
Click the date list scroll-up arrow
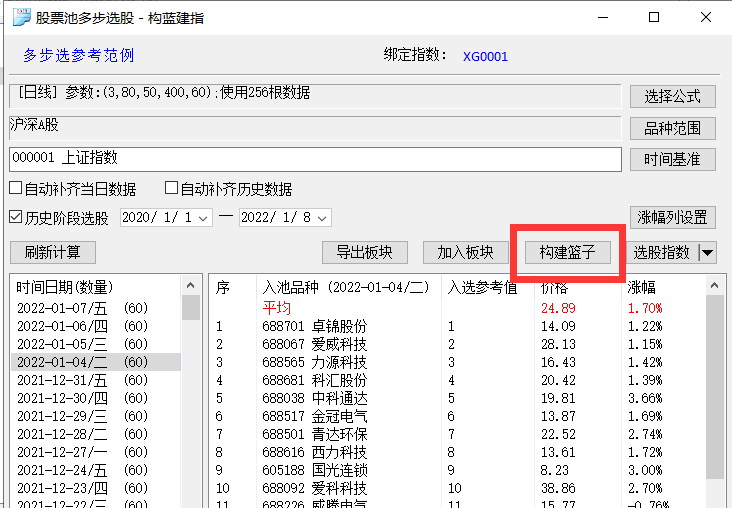[190, 286]
